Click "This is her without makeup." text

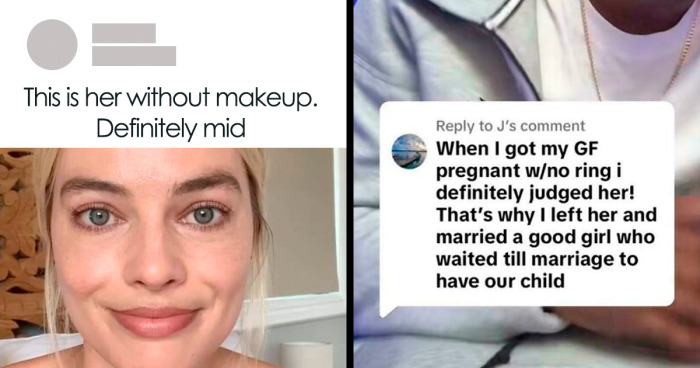pos(171,97)
